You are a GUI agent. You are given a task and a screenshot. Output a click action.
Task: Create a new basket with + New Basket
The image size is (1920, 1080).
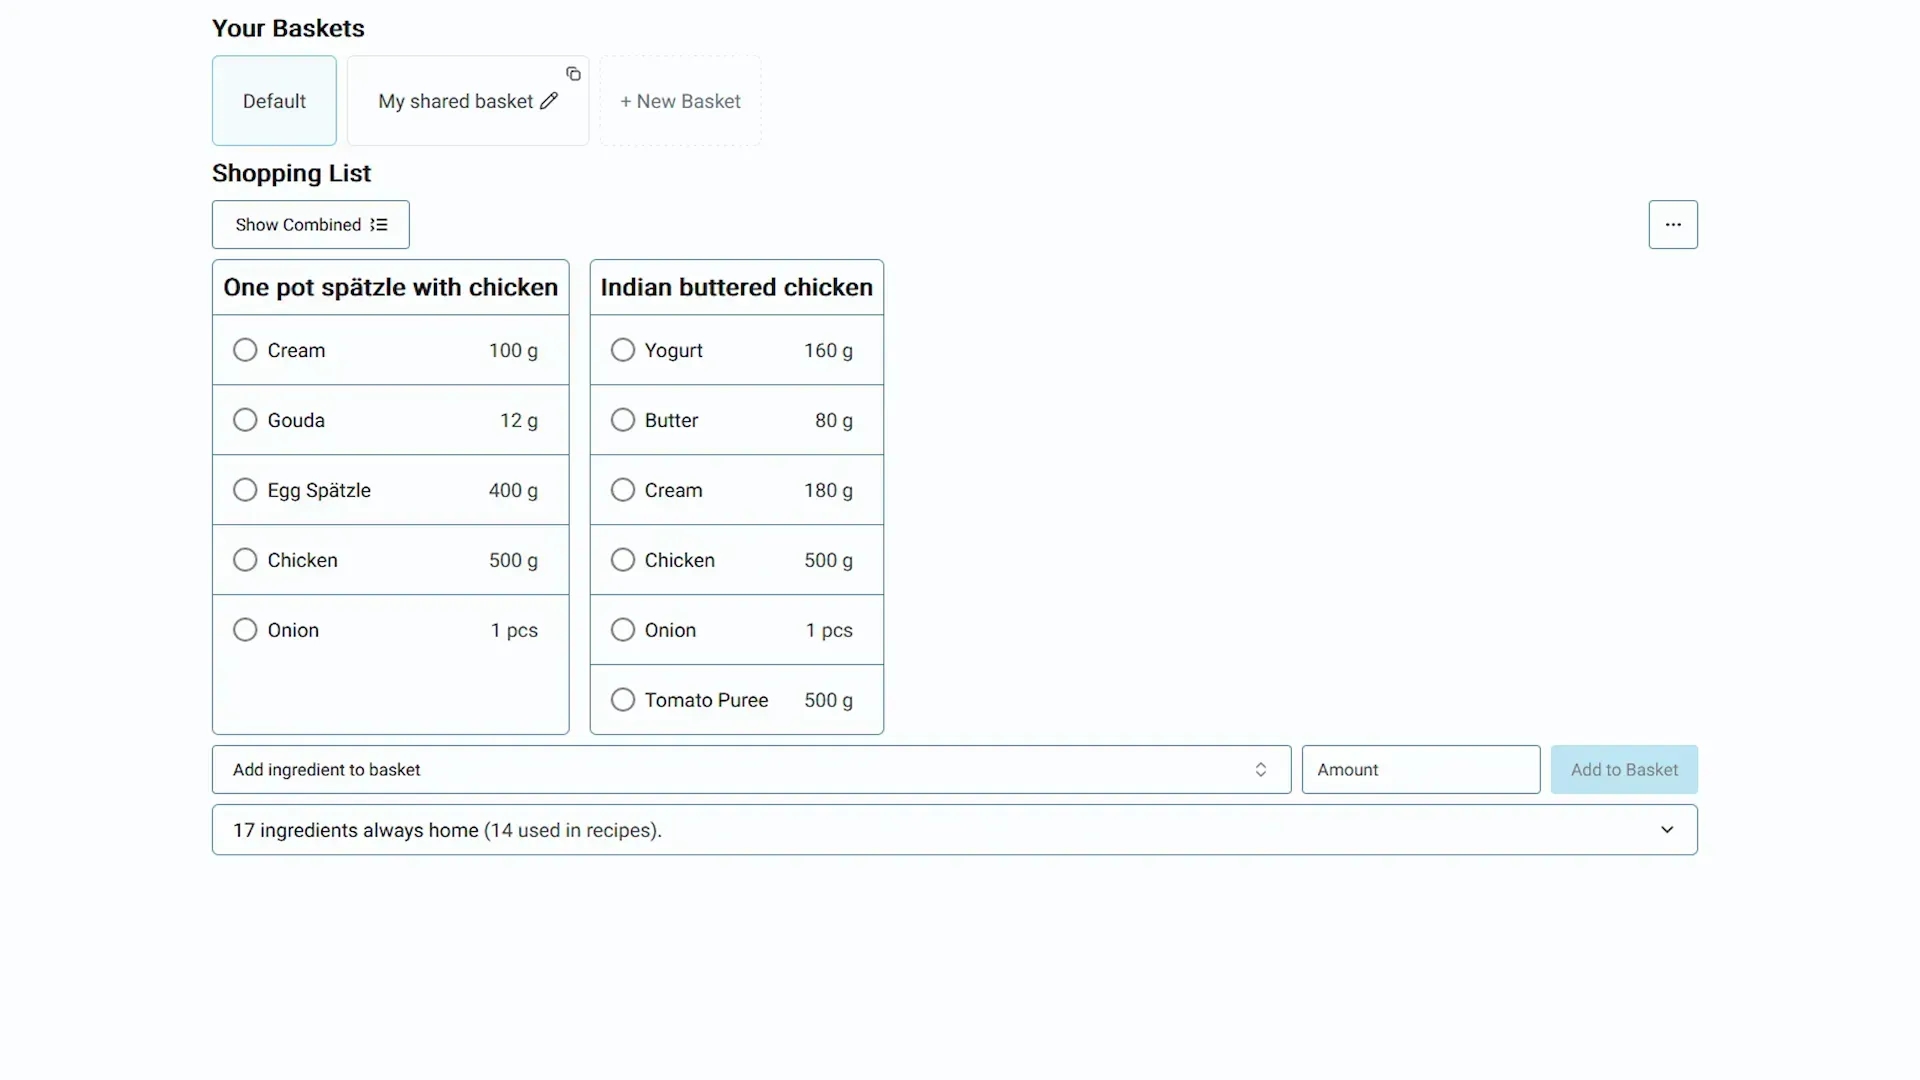(x=680, y=101)
